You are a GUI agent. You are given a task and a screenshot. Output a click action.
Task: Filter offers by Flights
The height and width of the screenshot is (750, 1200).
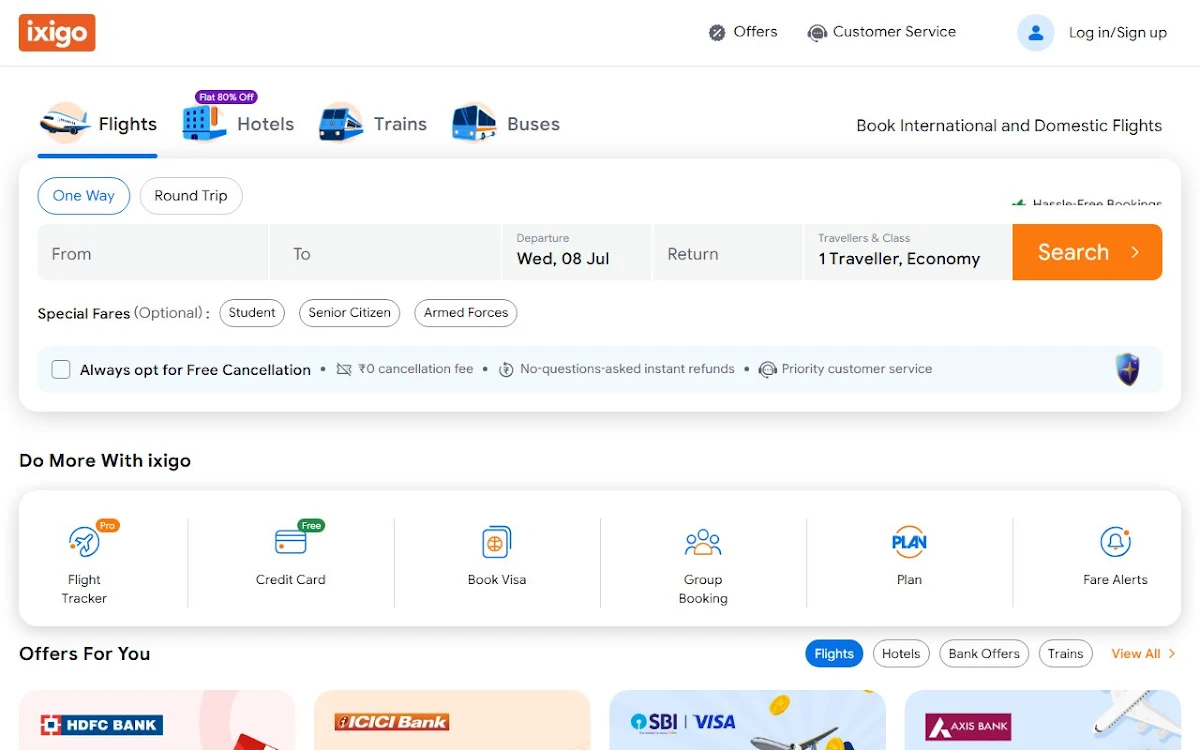click(834, 654)
